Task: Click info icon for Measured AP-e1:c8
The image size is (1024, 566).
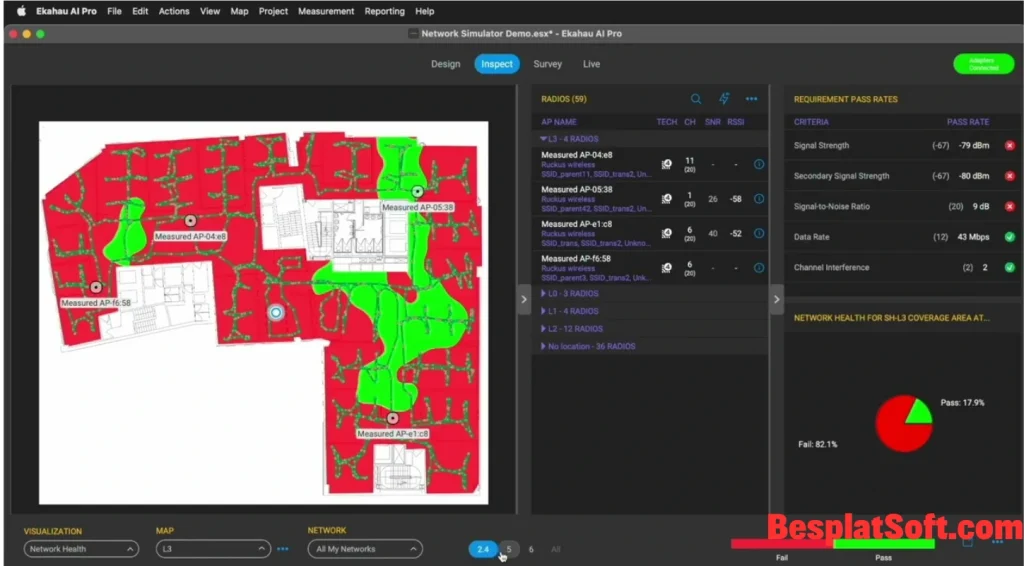Action: pos(759,233)
